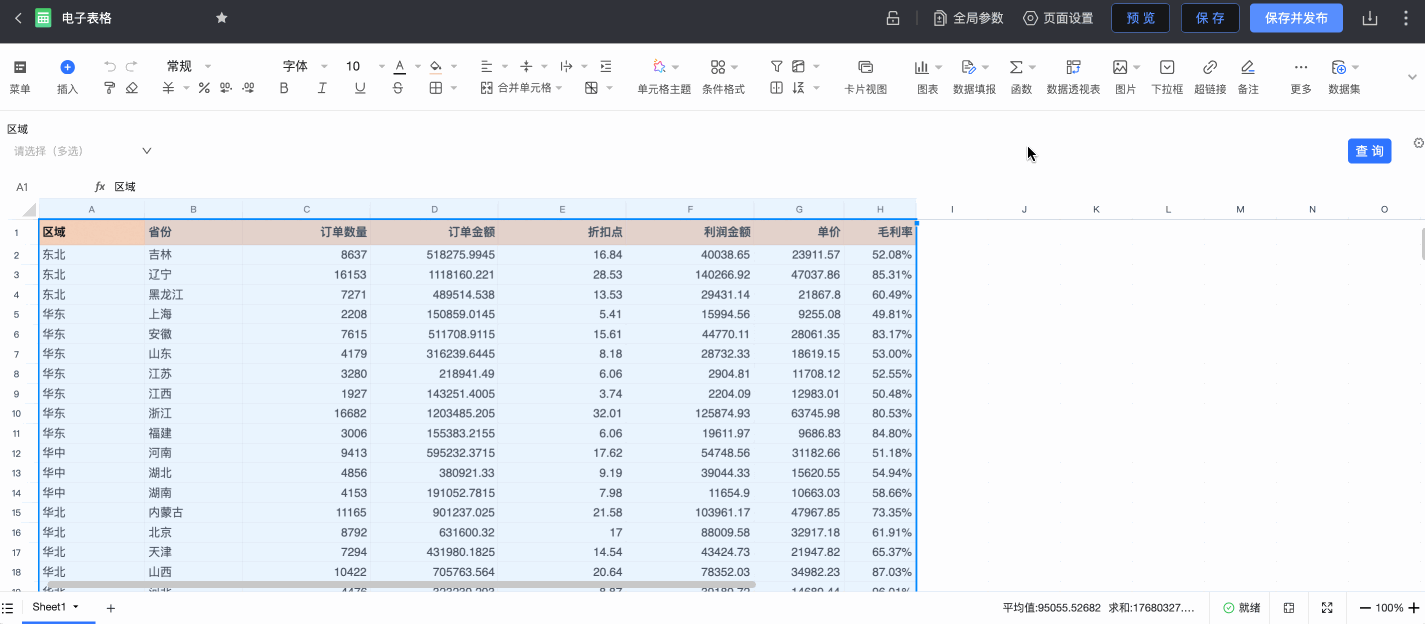The width and height of the screenshot is (1425, 624).
Task: Toggle italic formatting
Action: pyautogui.click(x=322, y=88)
